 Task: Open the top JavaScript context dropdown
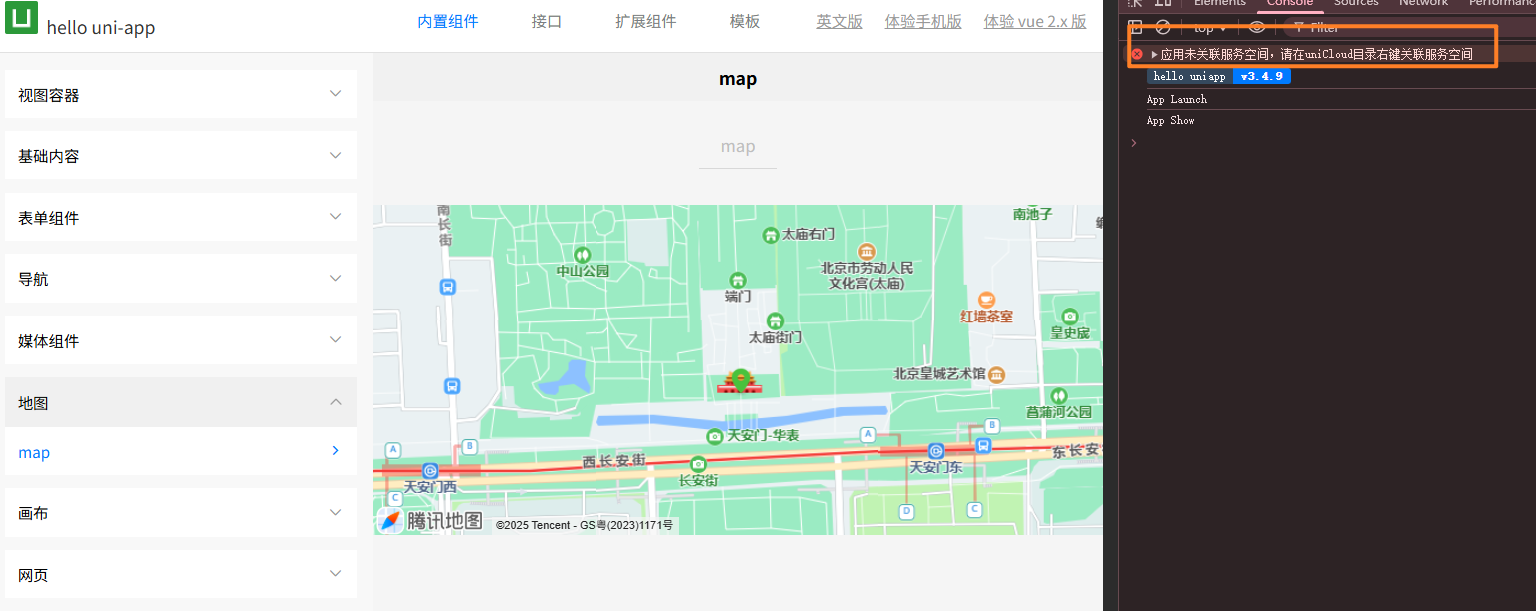pyautogui.click(x=1210, y=28)
